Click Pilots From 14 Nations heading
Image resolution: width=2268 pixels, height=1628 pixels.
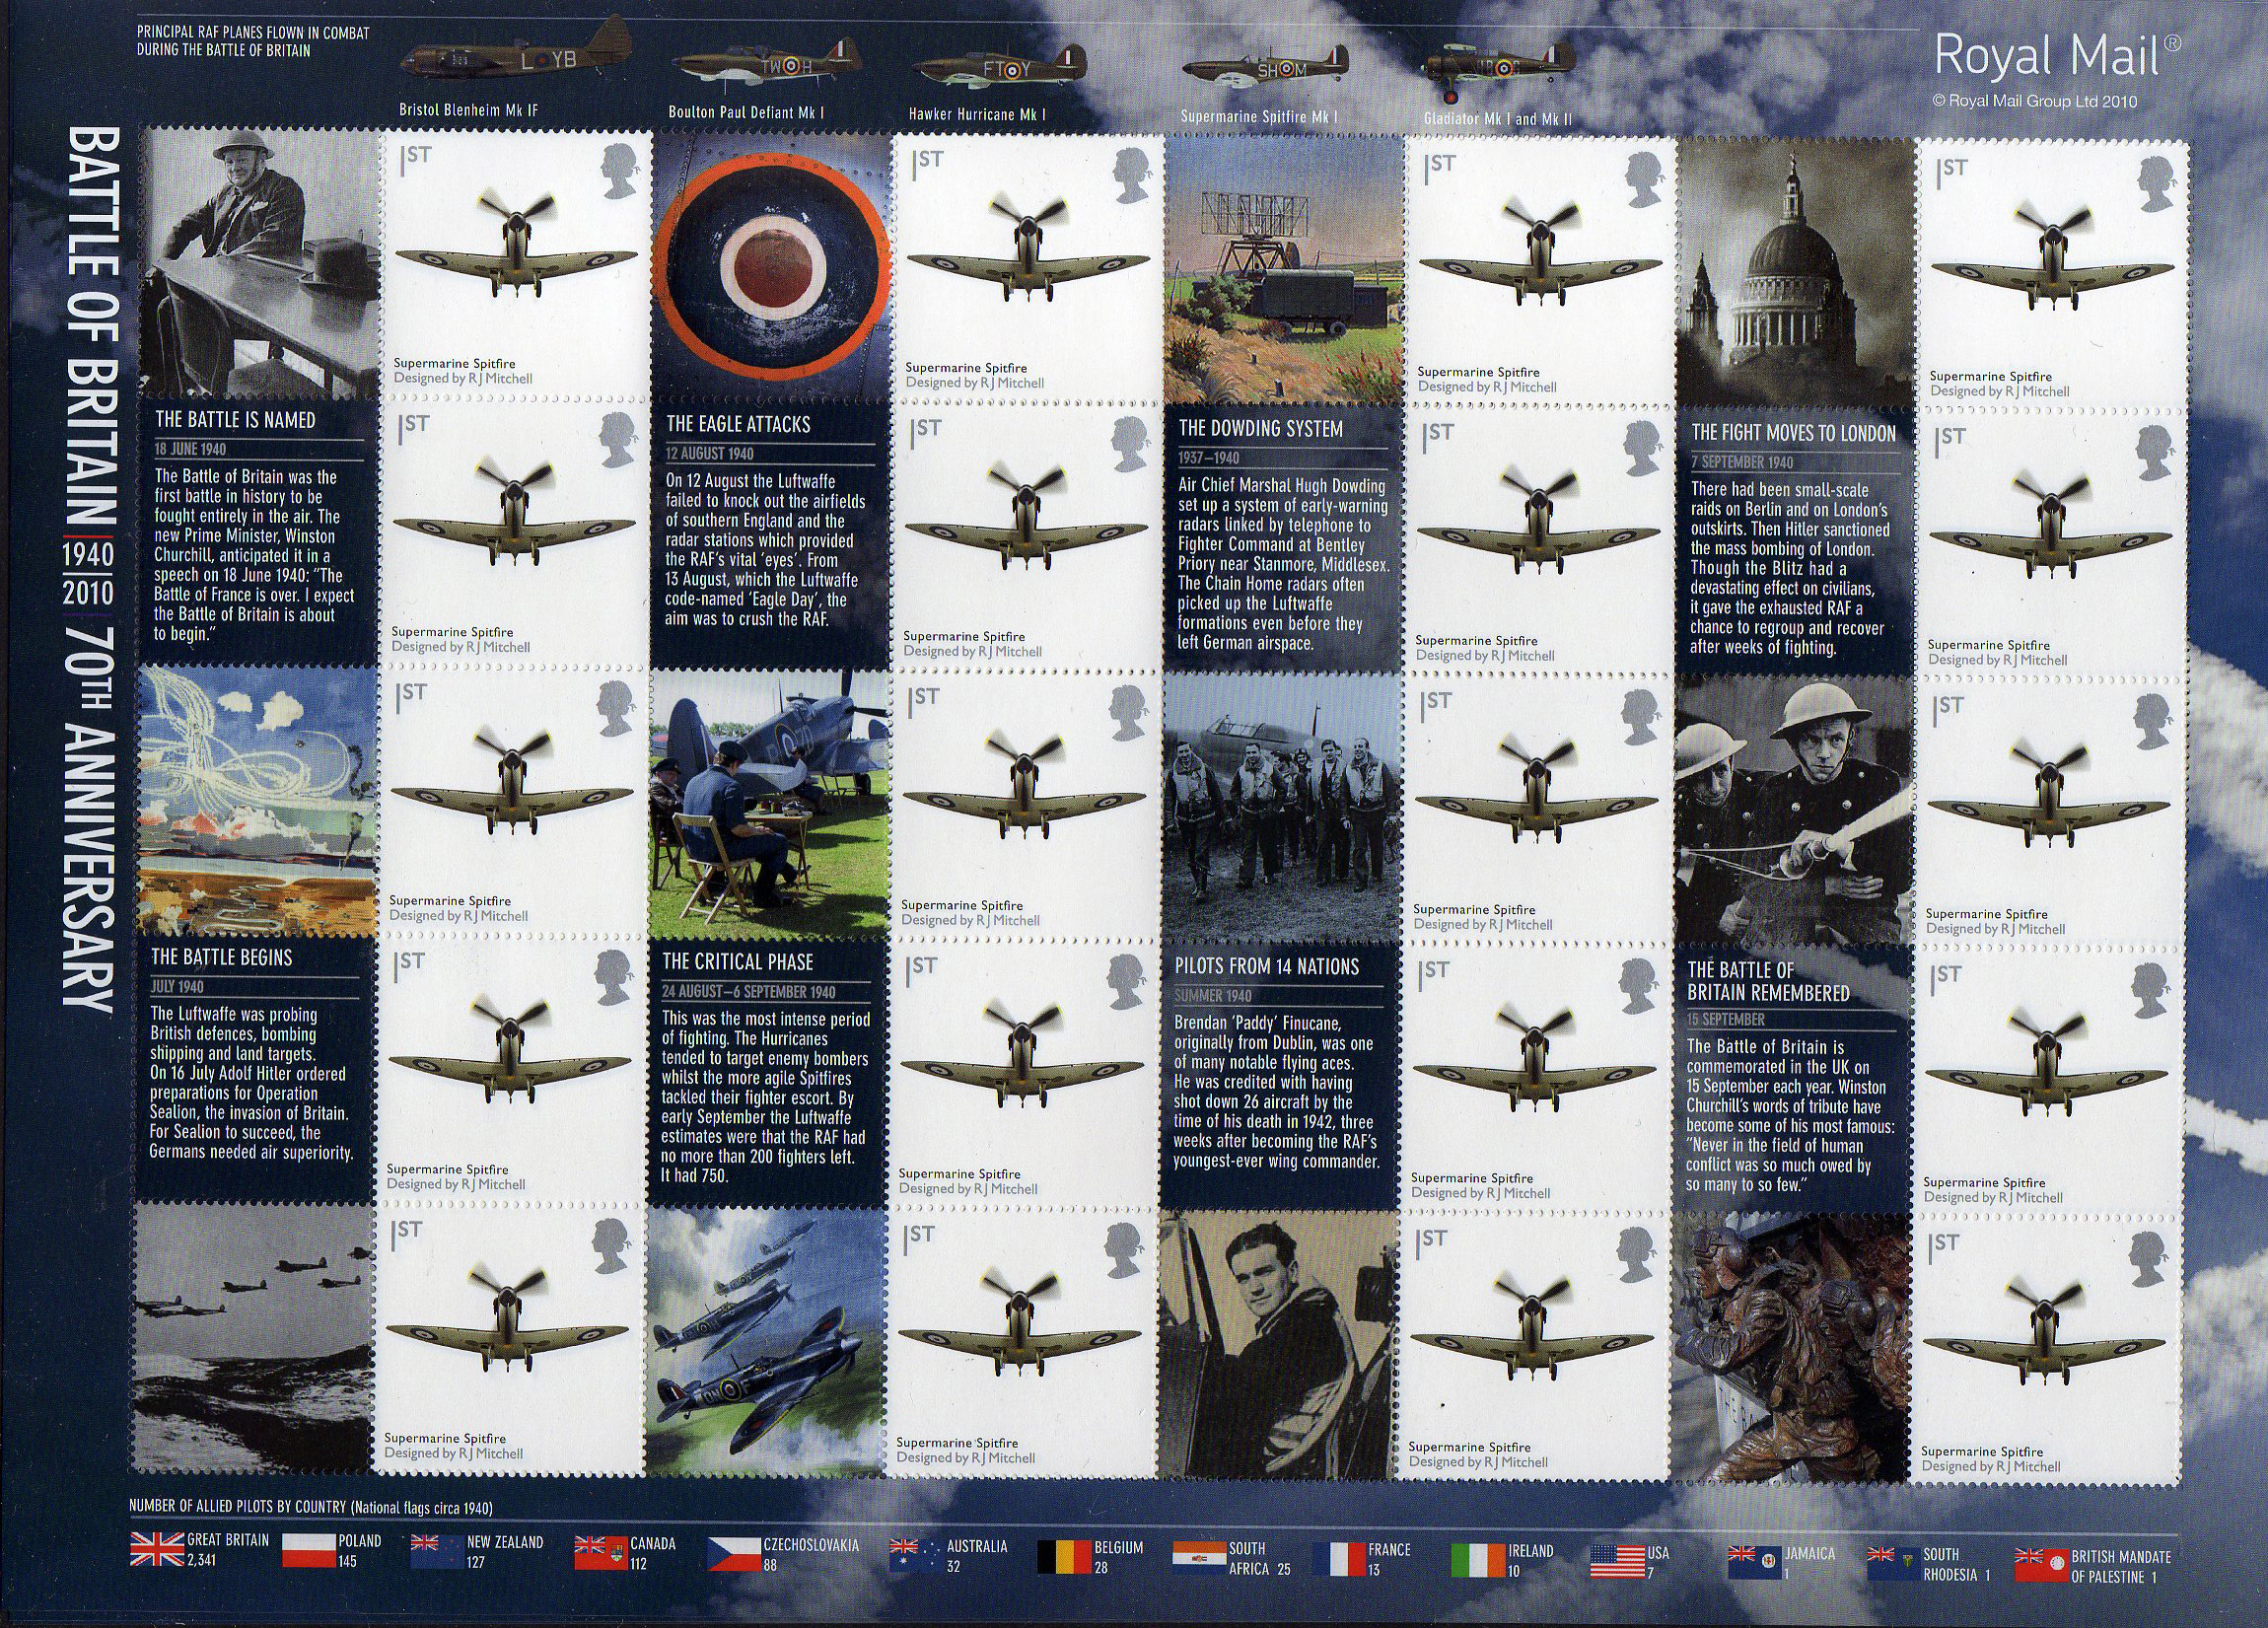tap(1266, 966)
